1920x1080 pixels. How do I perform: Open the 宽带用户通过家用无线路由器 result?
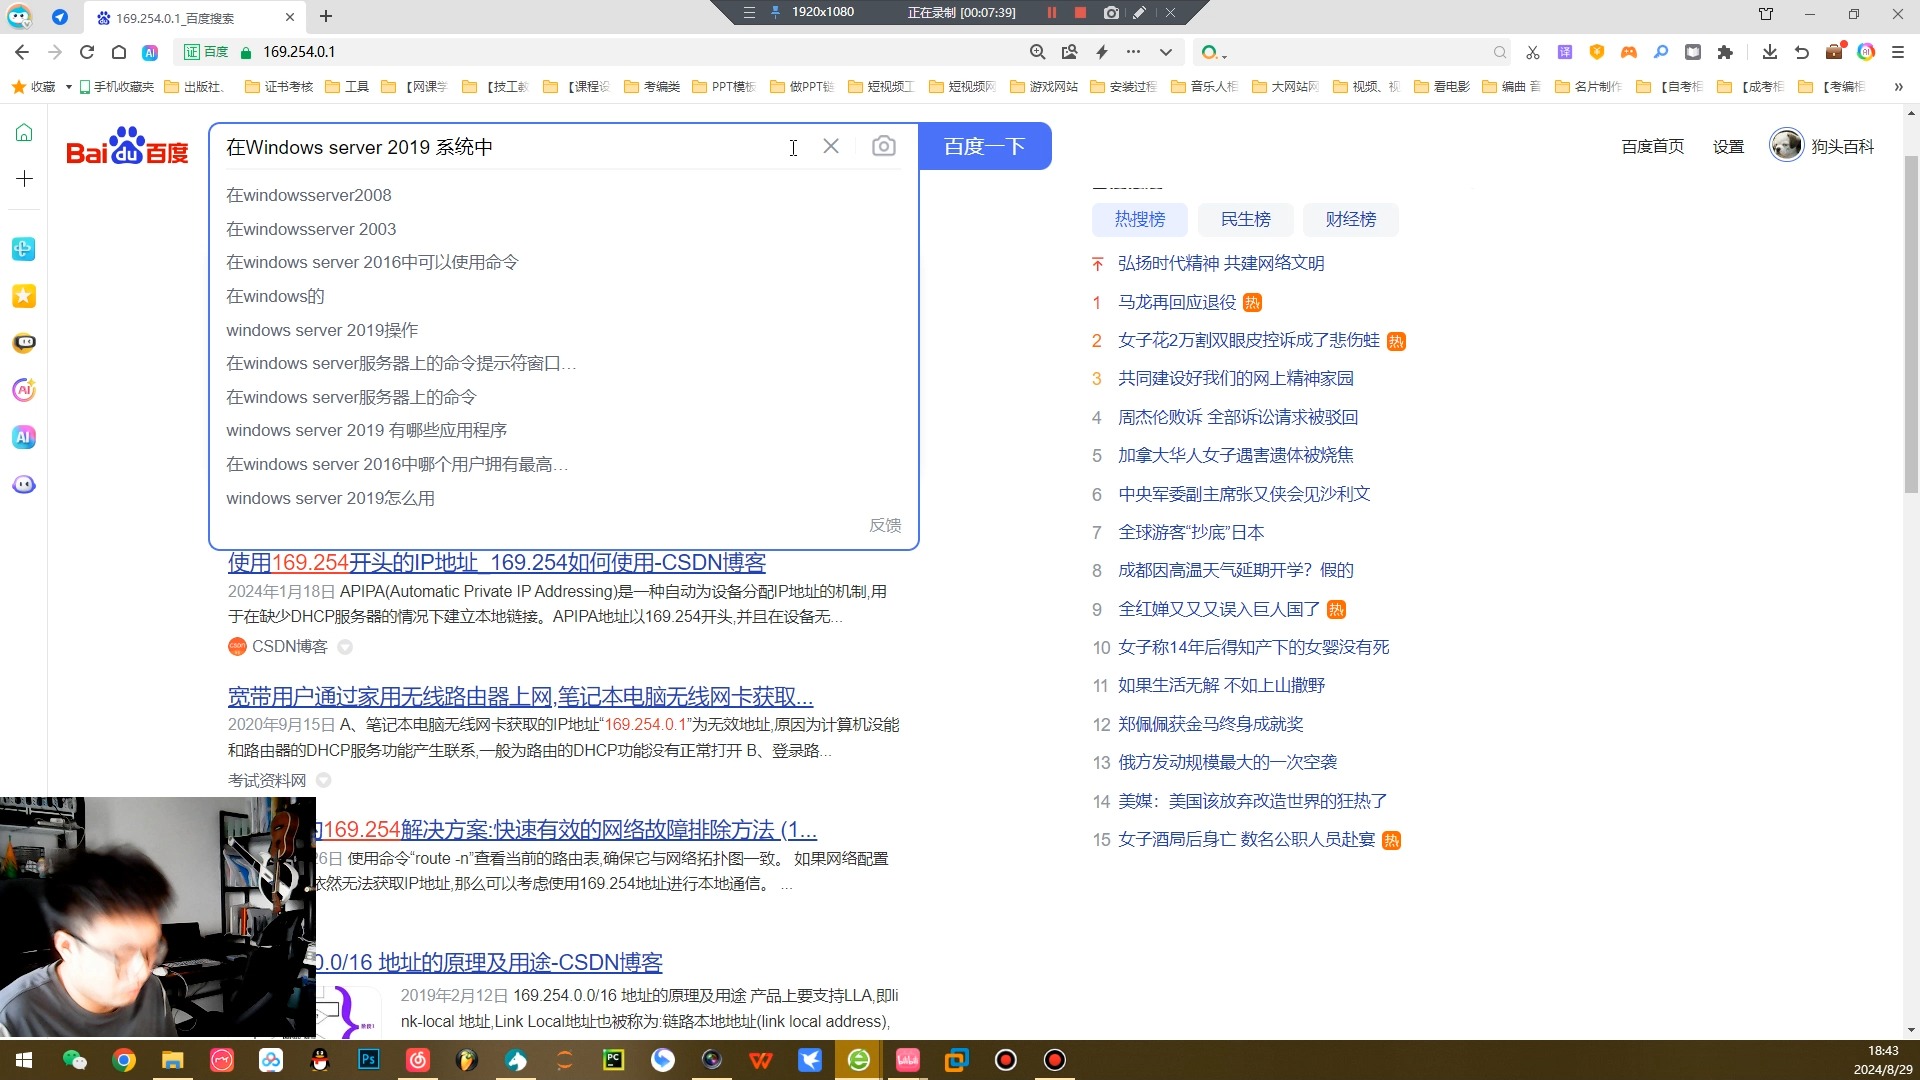click(520, 696)
